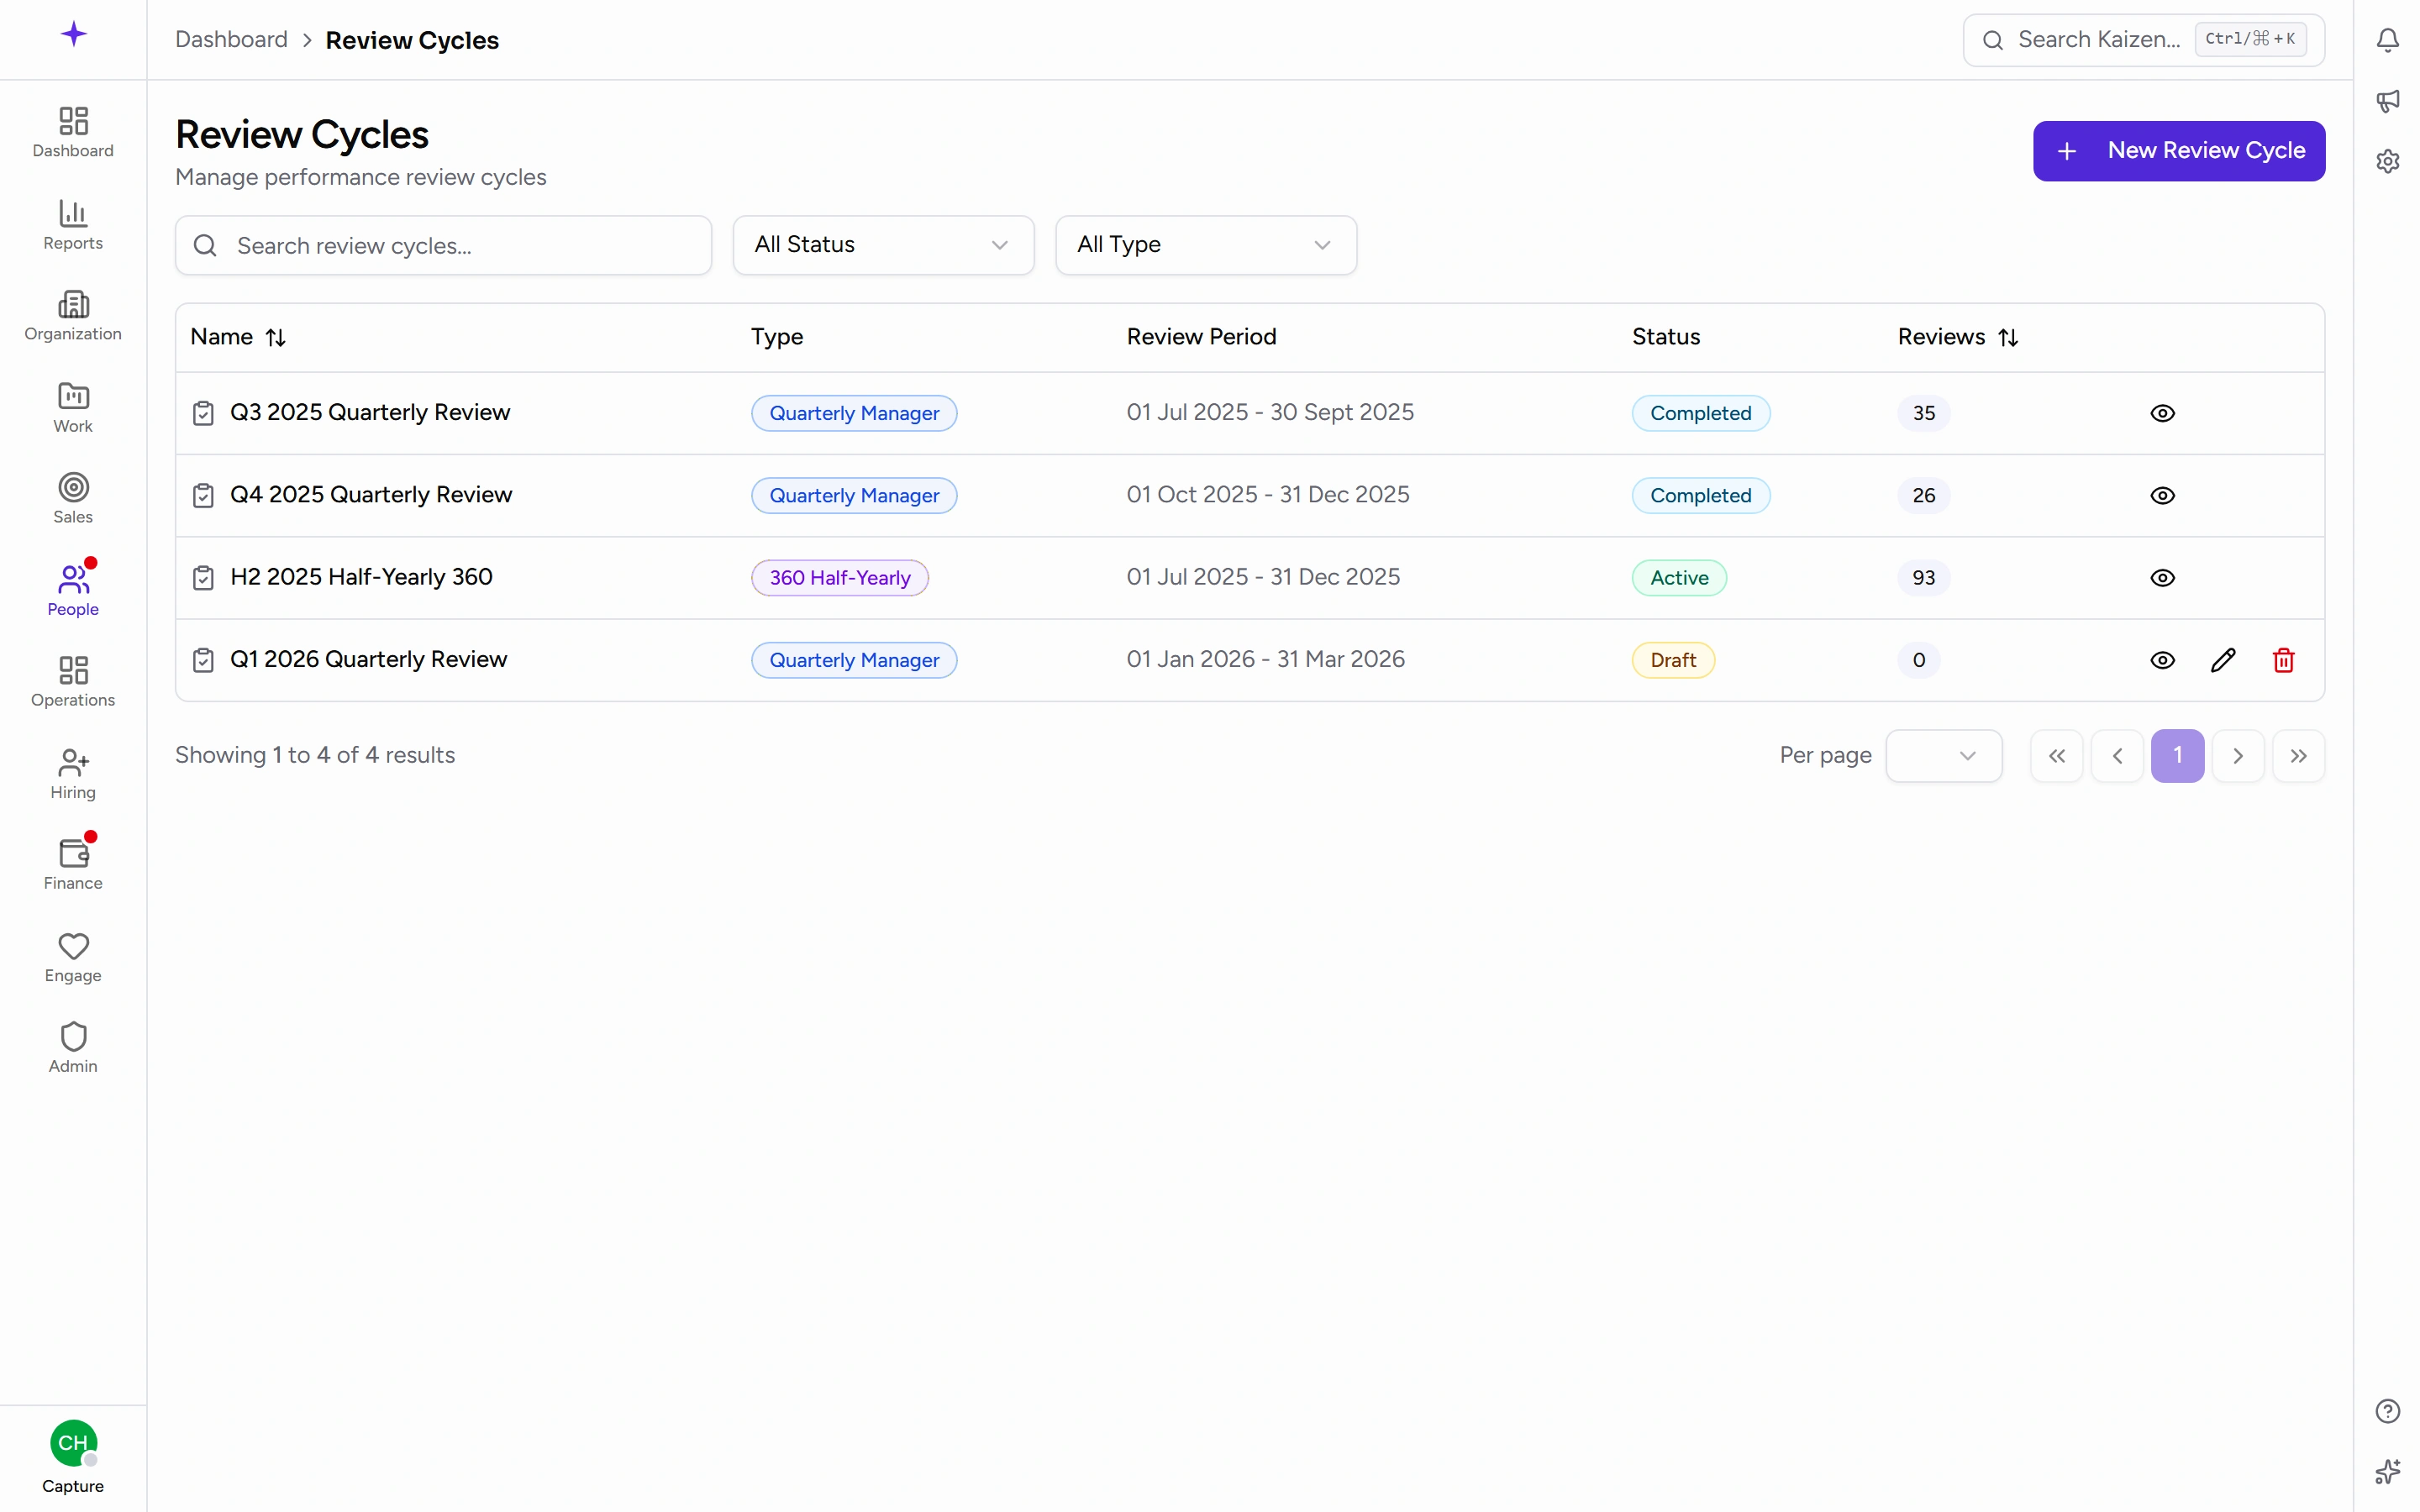This screenshot has height=1512, width=2420.
Task: Click reviews count 93
Action: pyautogui.click(x=1923, y=578)
